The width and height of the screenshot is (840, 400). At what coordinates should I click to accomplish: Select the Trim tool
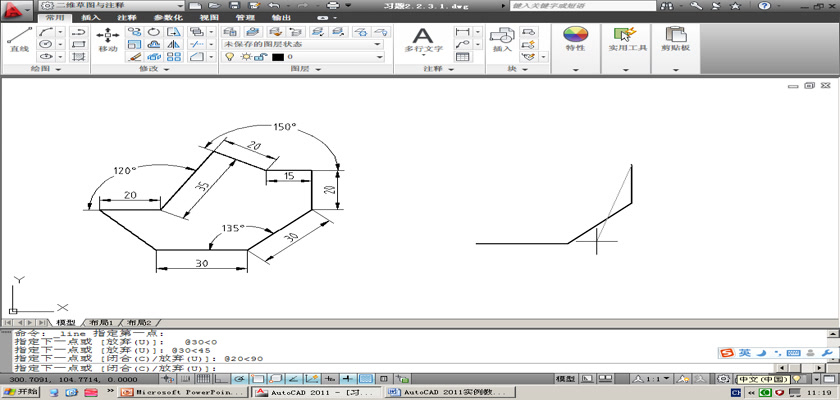197,44
